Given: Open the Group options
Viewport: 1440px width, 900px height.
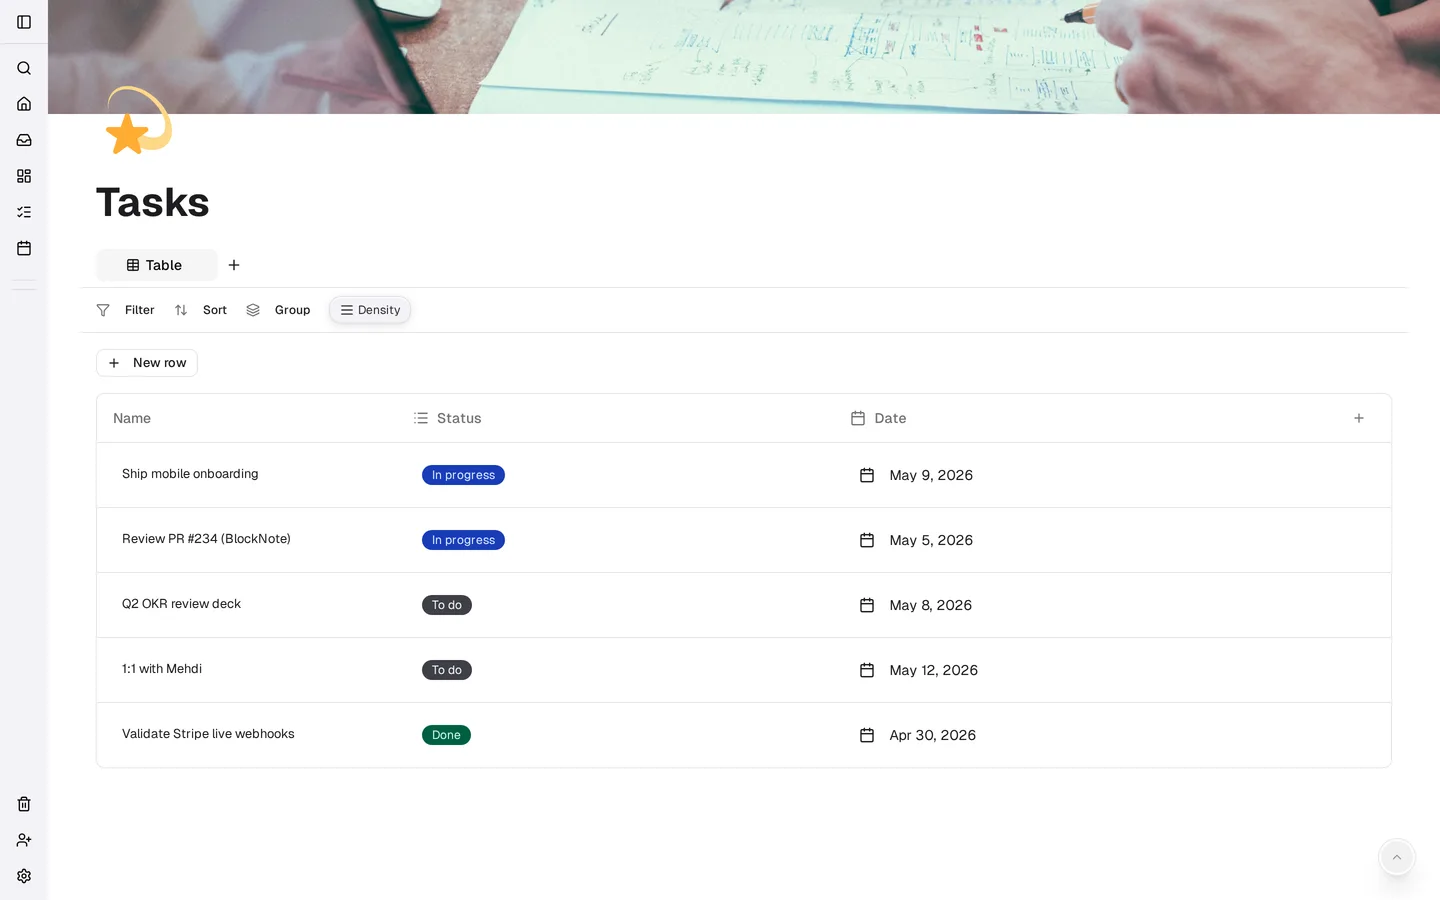Looking at the screenshot, I should coord(278,310).
